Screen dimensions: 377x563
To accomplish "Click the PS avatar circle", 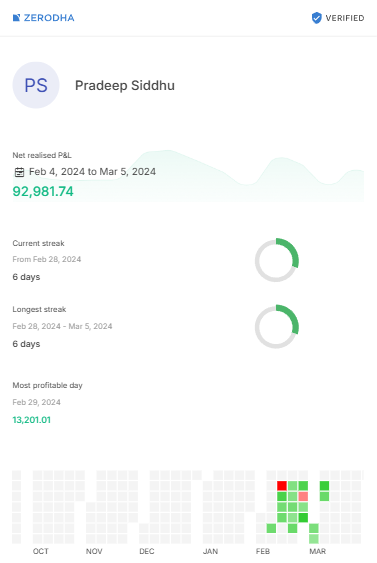I will pyautogui.click(x=36, y=85).
